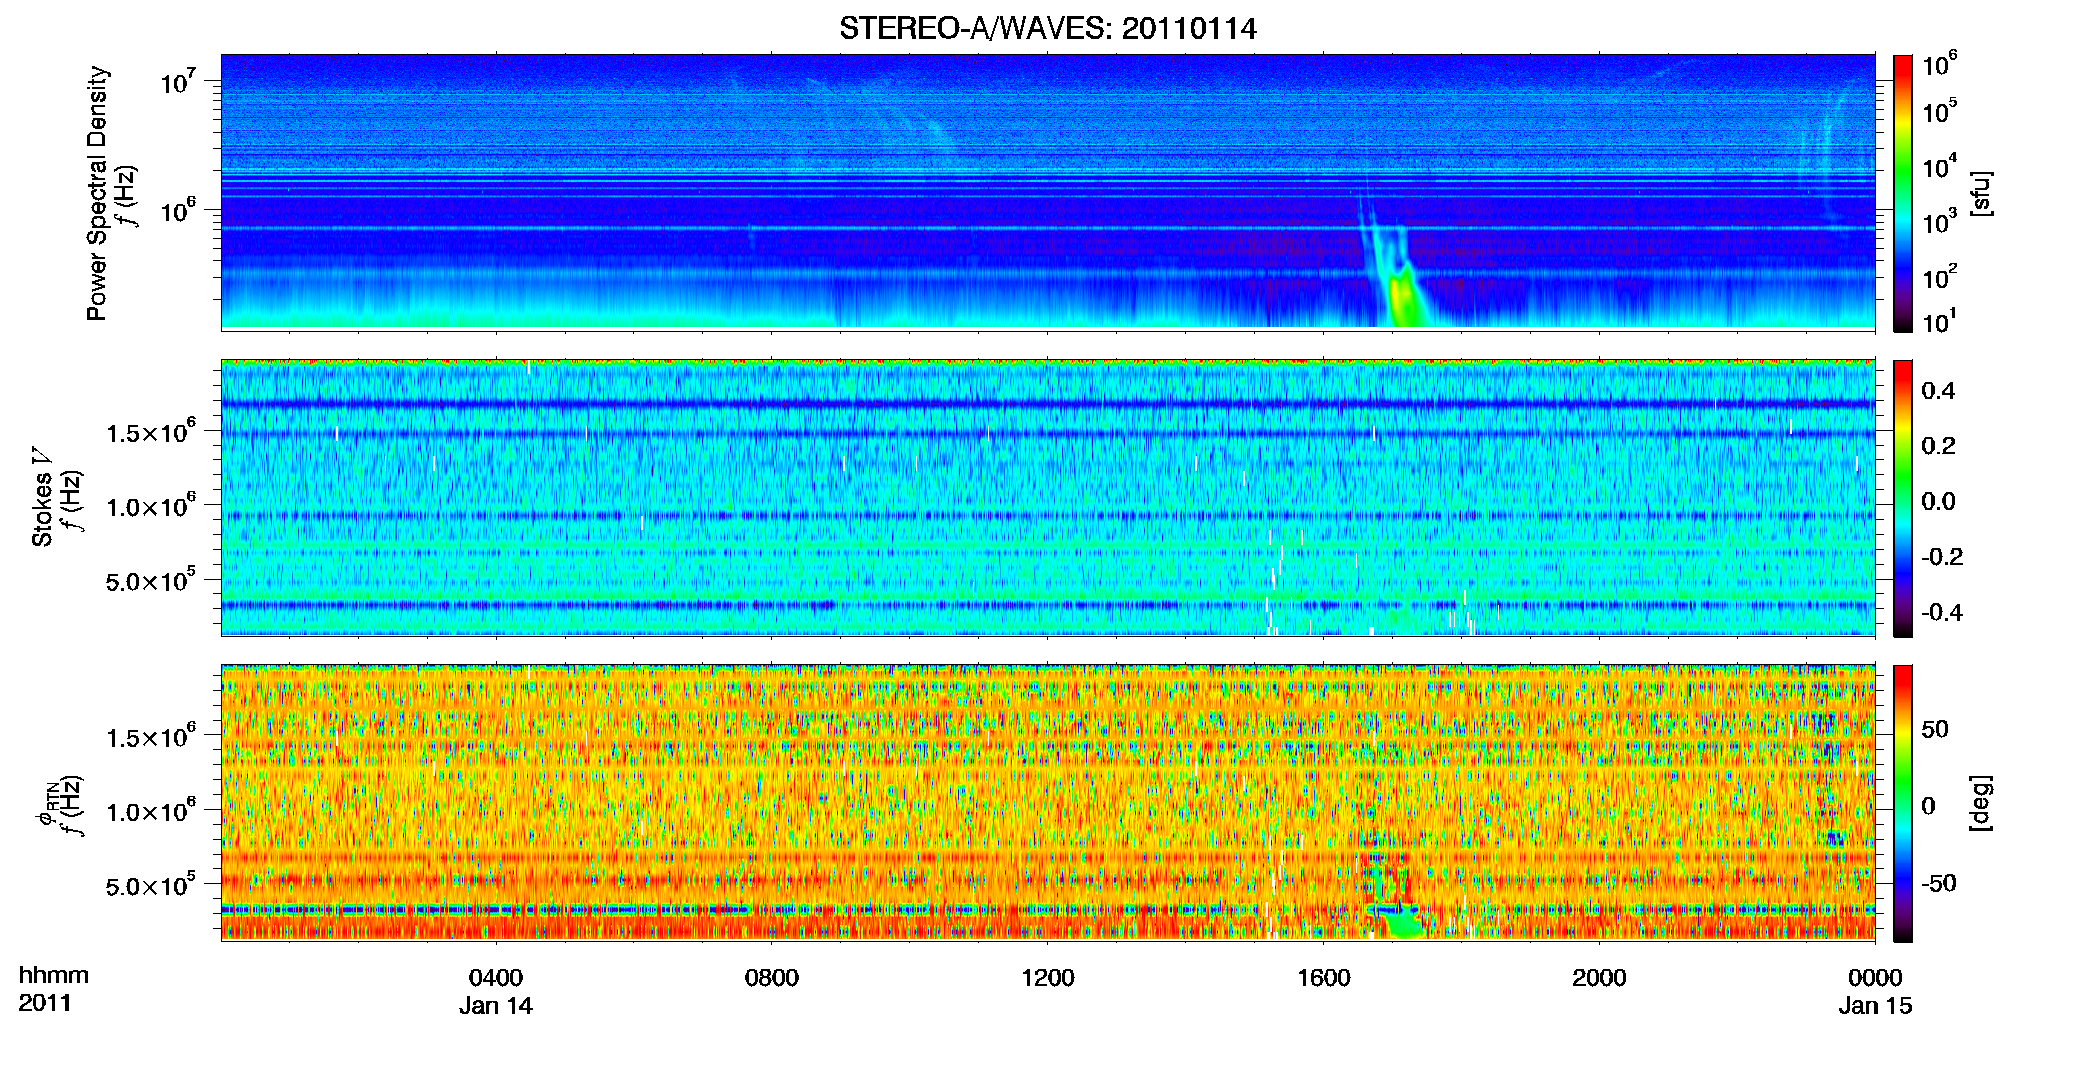The width and height of the screenshot is (2096, 1080).
Task: Click the 0000 time tick label
Action: tap(1875, 977)
